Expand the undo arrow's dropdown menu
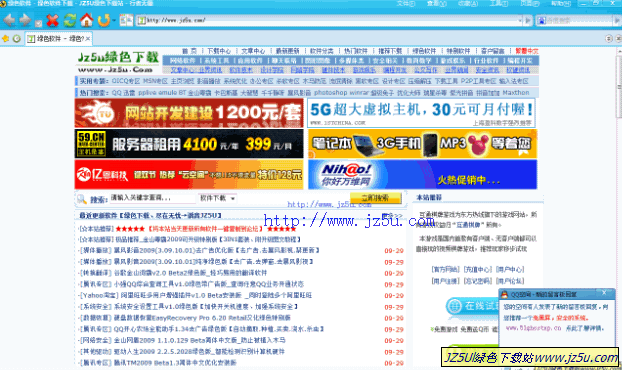The height and width of the screenshot is (370, 622). tap(114, 20)
